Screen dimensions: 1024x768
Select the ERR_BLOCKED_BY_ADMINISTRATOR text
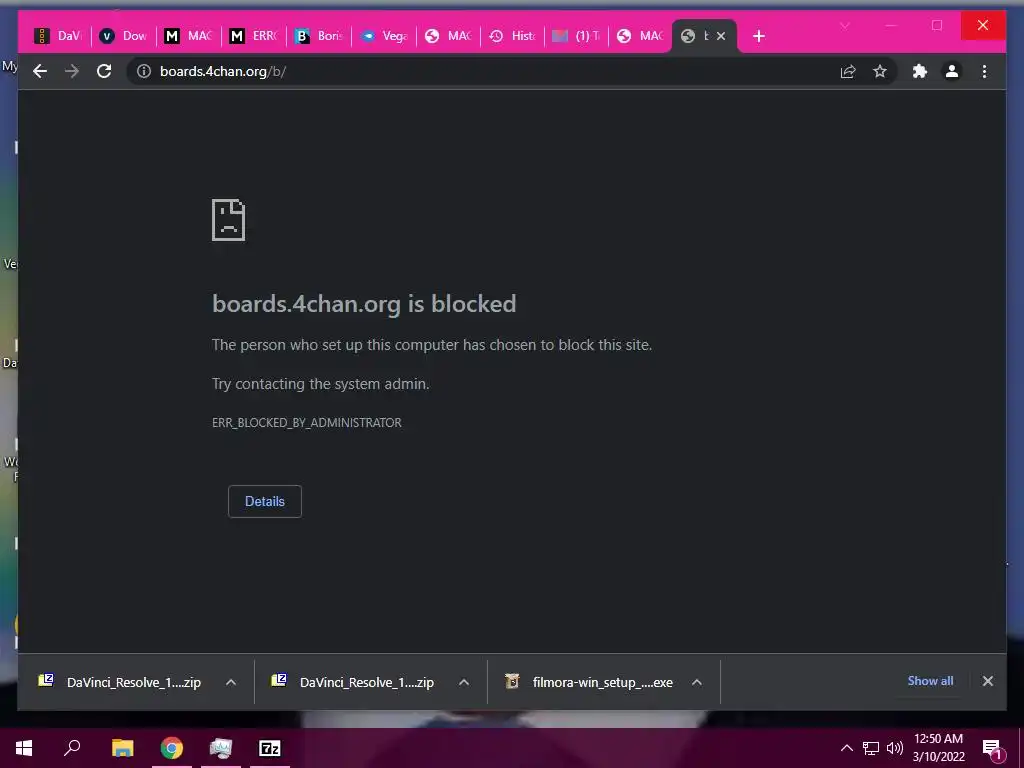(306, 423)
